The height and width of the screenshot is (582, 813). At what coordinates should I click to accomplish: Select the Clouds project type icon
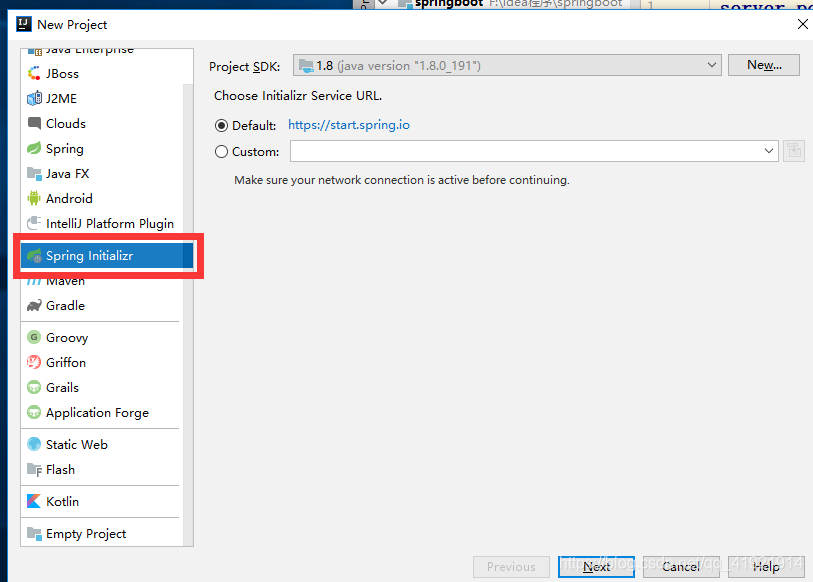(x=34, y=123)
